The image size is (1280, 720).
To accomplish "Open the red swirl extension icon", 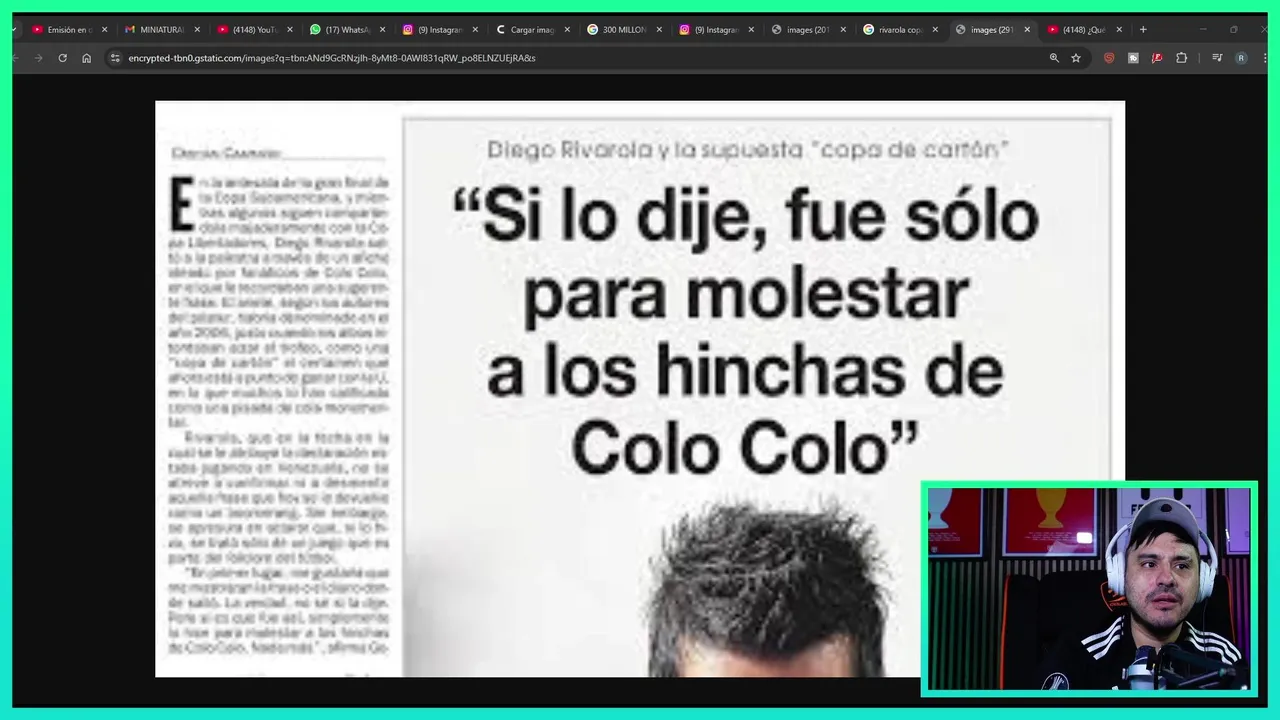I will [x=1109, y=58].
